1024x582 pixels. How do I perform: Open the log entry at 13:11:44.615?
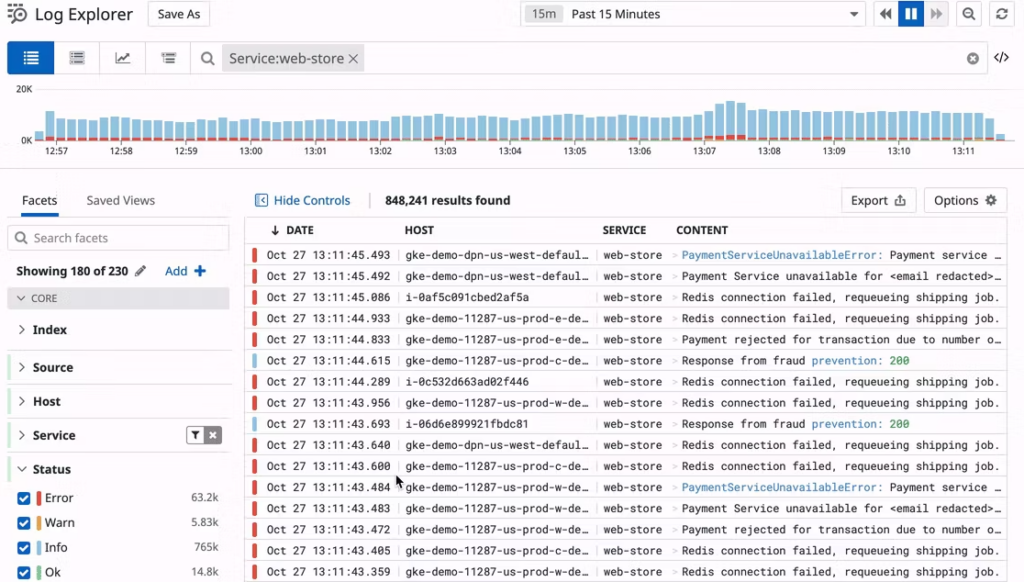point(626,361)
